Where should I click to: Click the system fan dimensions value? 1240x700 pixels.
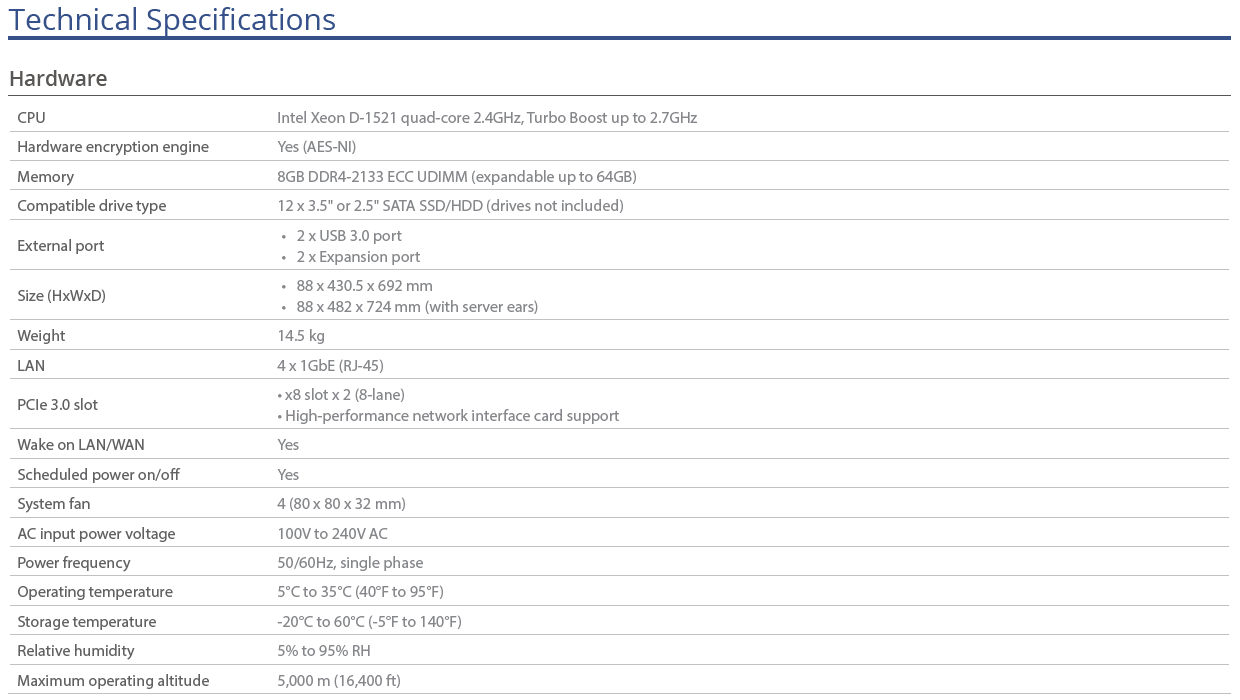click(341, 504)
